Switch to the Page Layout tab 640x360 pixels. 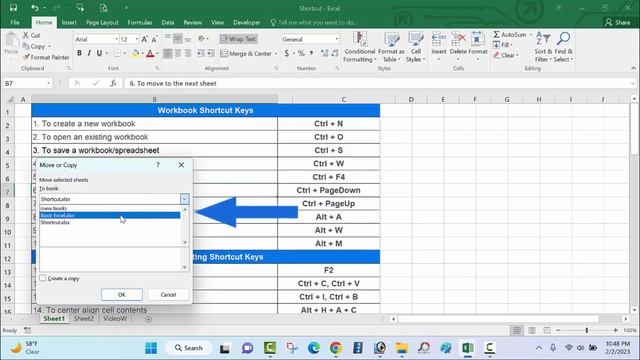(x=102, y=22)
